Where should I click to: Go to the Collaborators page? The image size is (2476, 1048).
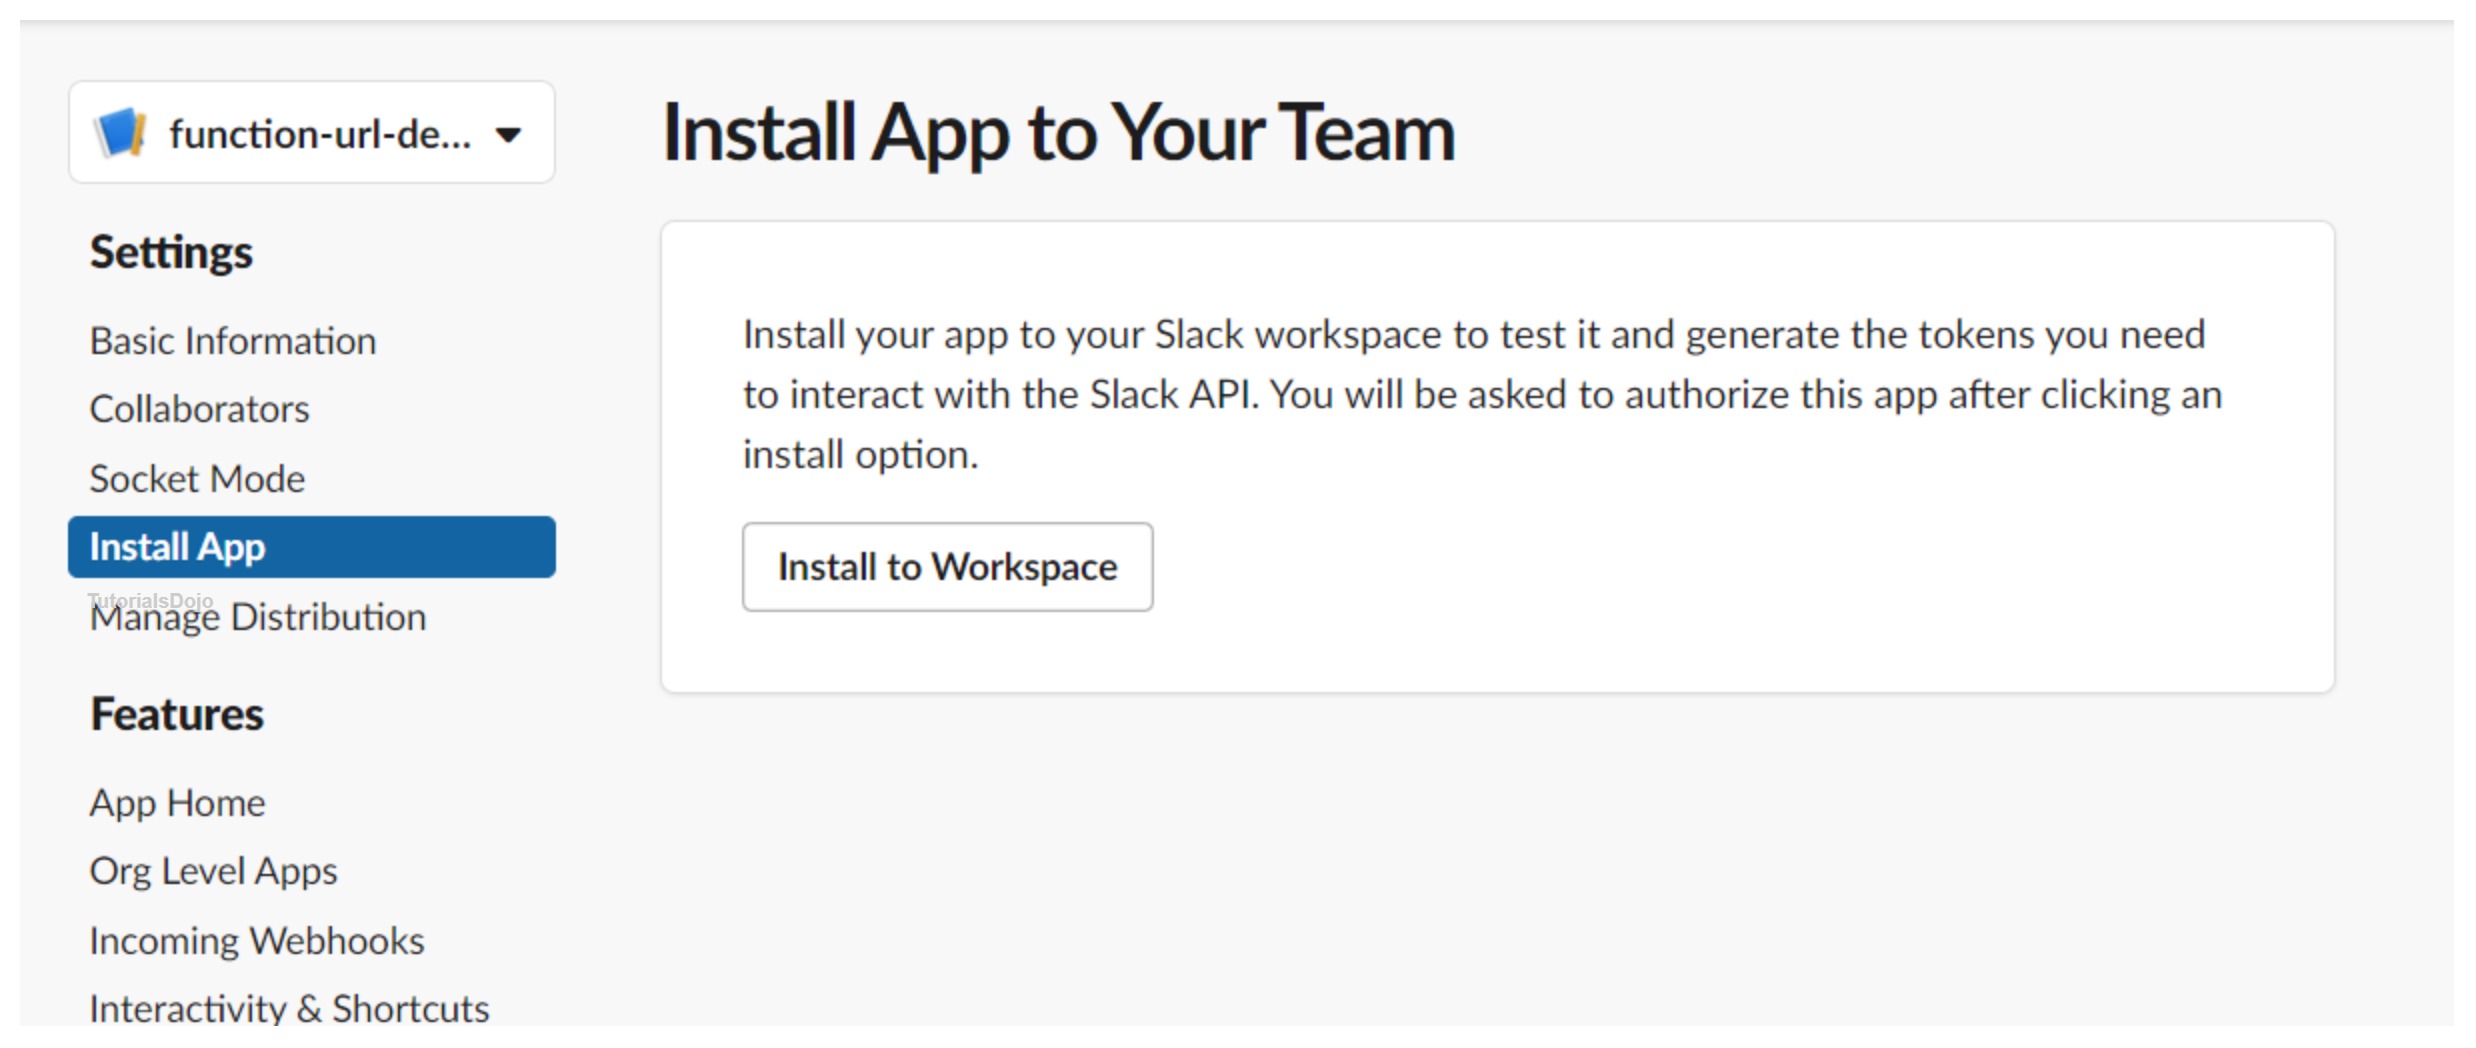199,410
